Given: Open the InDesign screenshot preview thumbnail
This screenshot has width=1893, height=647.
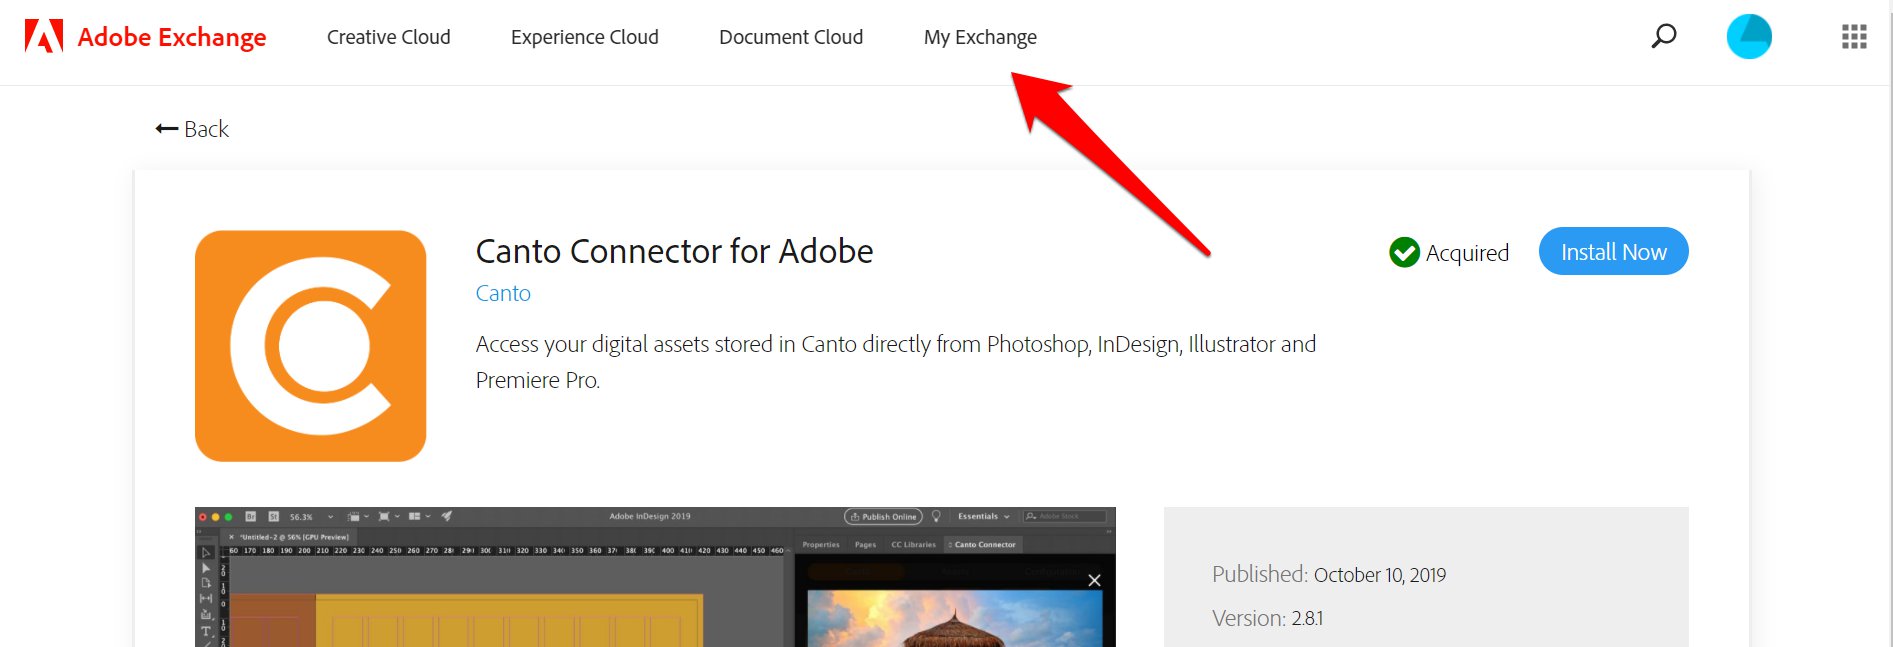Looking at the screenshot, I should click(655, 577).
